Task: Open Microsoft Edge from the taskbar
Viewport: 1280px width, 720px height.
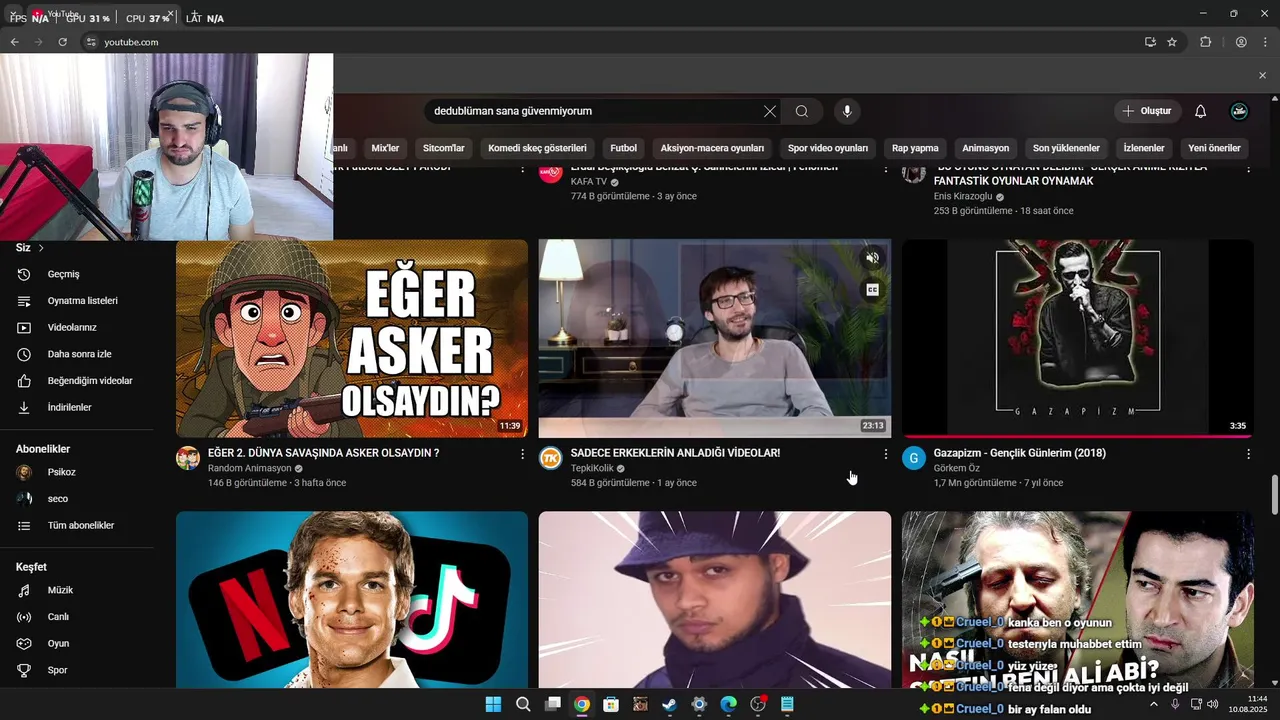Action: tap(729, 704)
